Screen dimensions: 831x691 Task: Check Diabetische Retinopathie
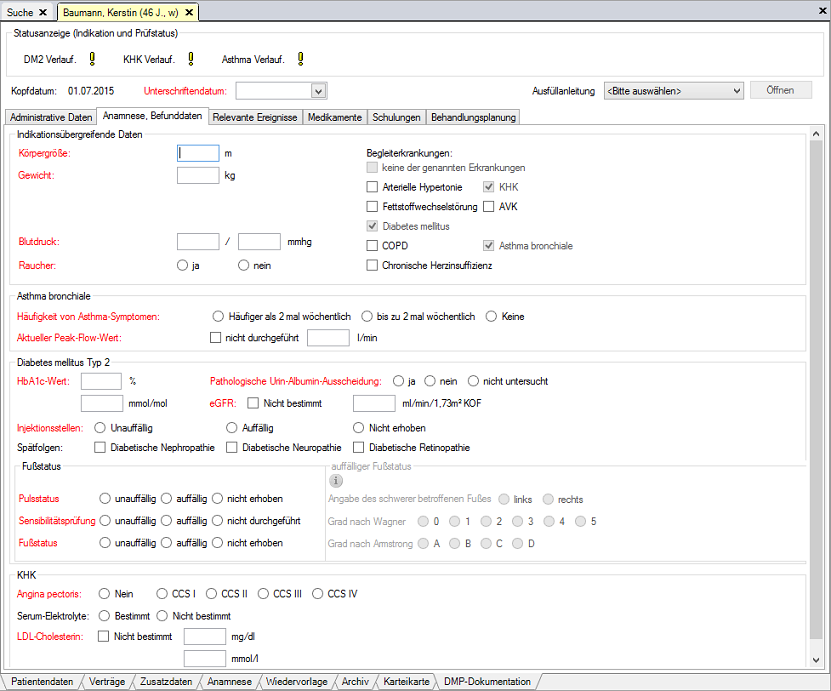(359, 448)
